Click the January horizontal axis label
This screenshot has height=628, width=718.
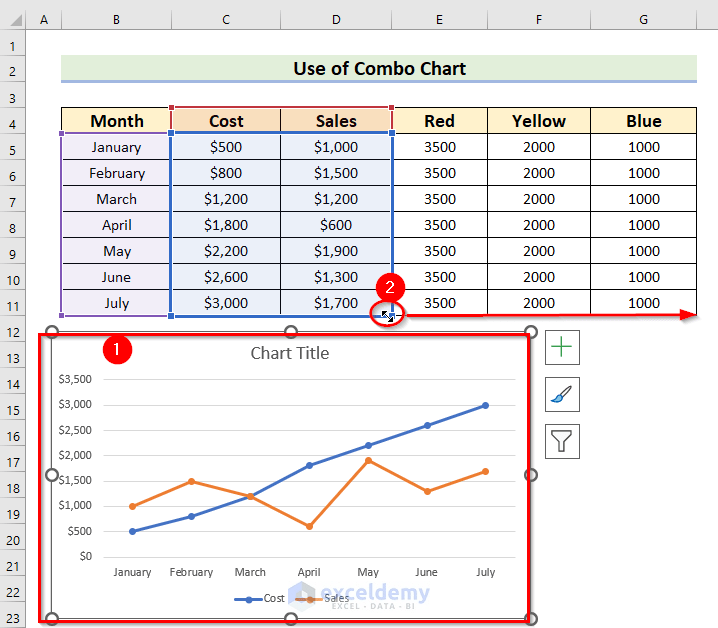[x=132, y=572]
